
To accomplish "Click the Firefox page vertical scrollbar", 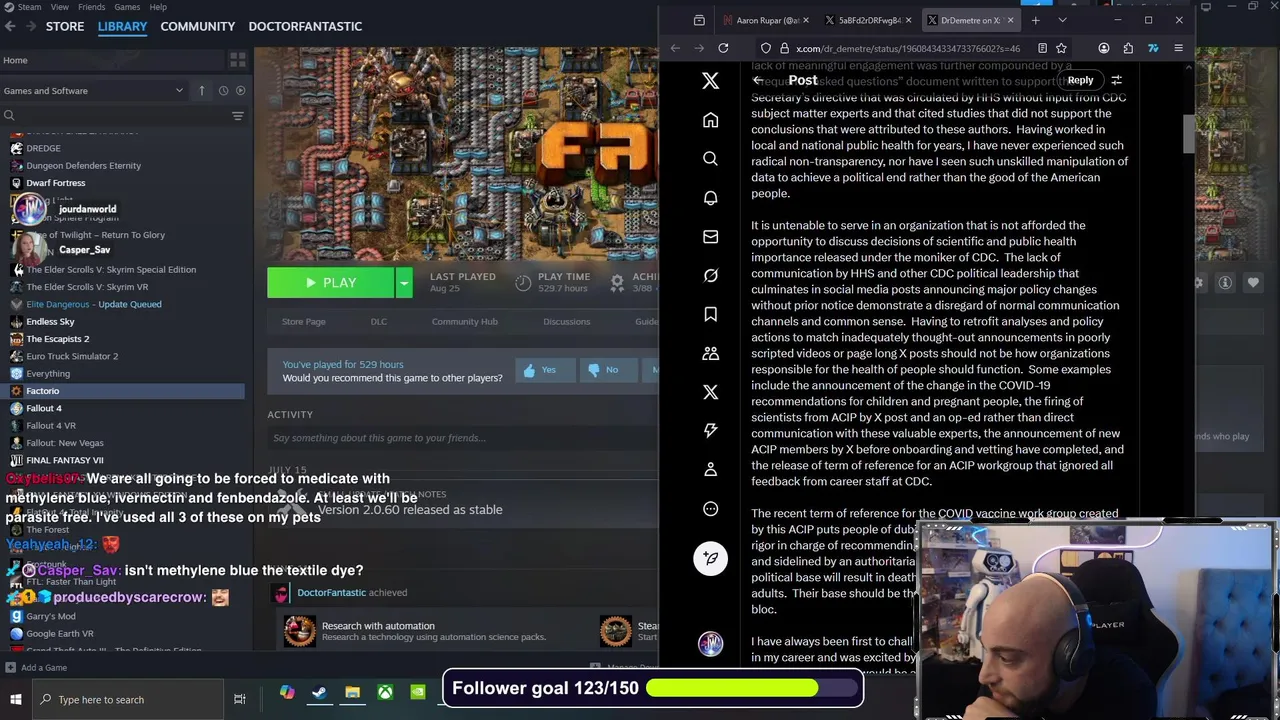I will click(x=1188, y=135).
